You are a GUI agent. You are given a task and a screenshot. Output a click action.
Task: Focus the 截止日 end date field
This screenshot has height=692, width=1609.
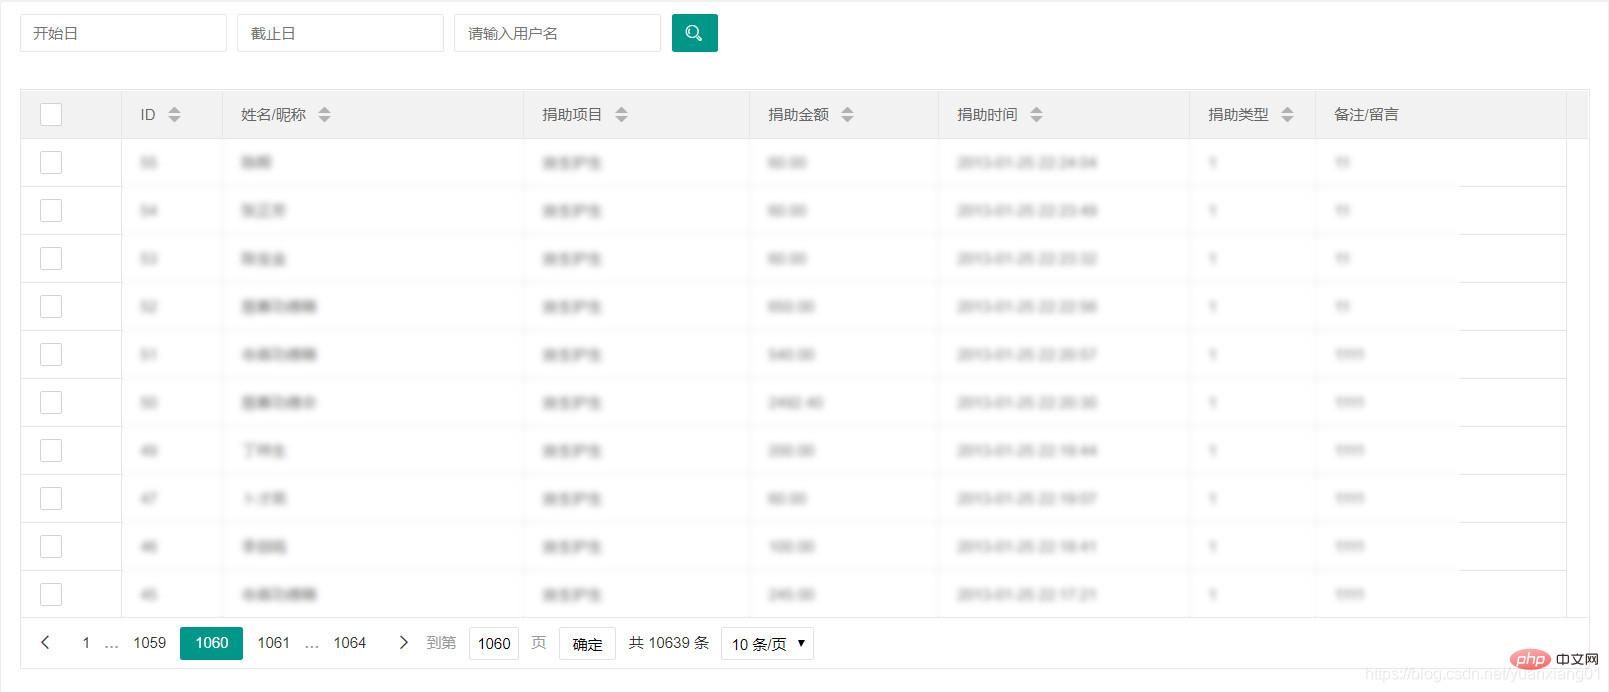click(x=340, y=33)
